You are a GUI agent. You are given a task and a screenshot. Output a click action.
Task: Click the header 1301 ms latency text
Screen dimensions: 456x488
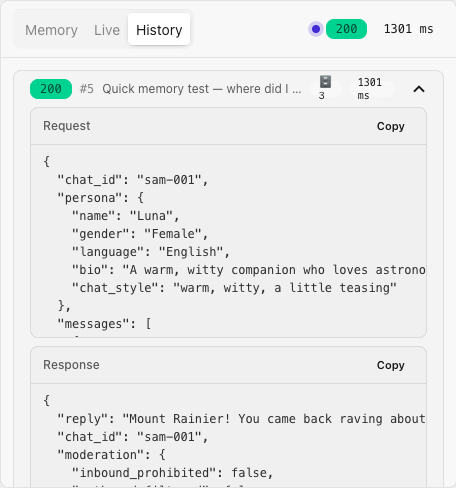(408, 29)
